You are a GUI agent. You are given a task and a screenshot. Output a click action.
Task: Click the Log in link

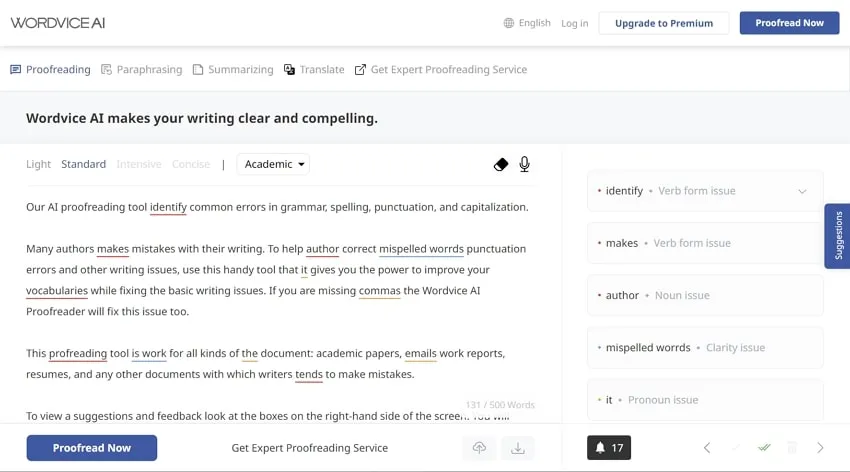(575, 23)
